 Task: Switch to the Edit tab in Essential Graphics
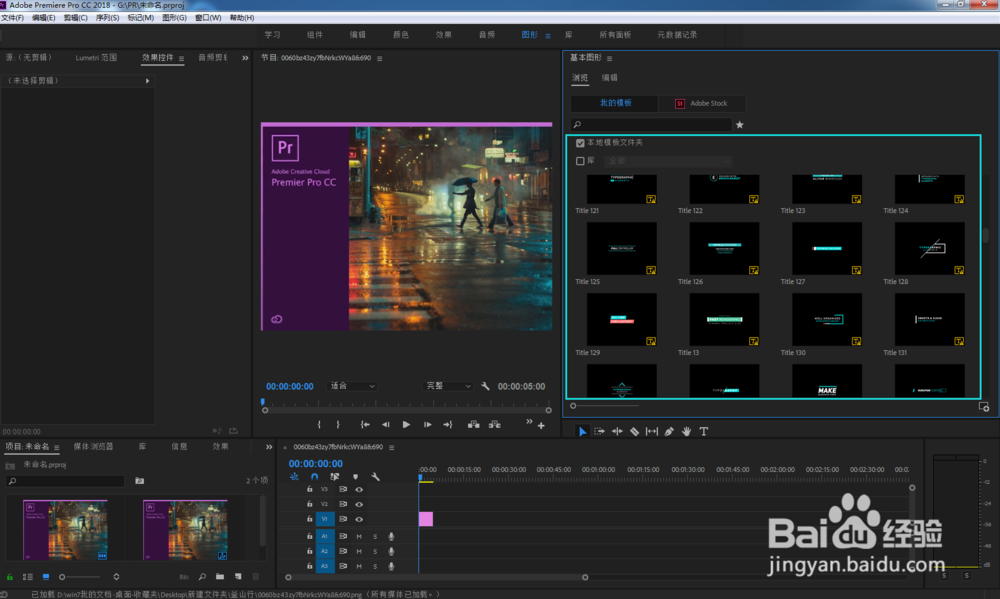pyautogui.click(x=610, y=78)
